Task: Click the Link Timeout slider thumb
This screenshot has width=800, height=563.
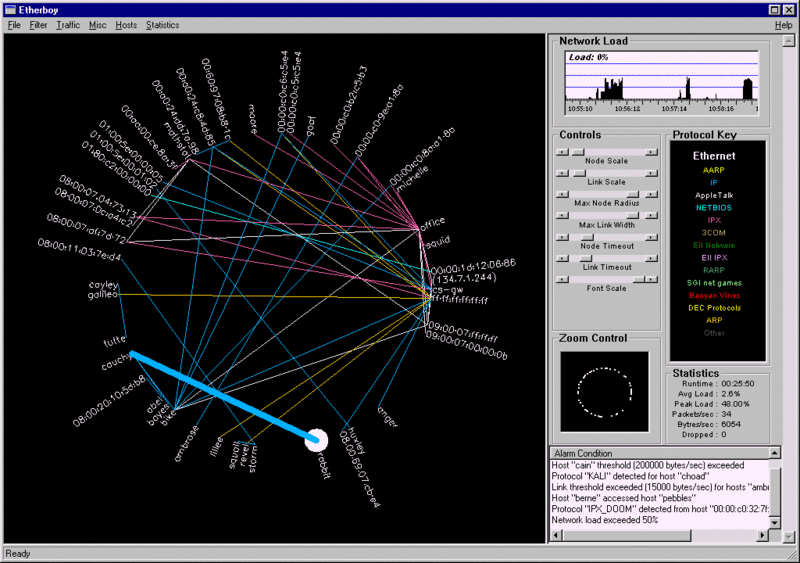Action: (x=586, y=258)
